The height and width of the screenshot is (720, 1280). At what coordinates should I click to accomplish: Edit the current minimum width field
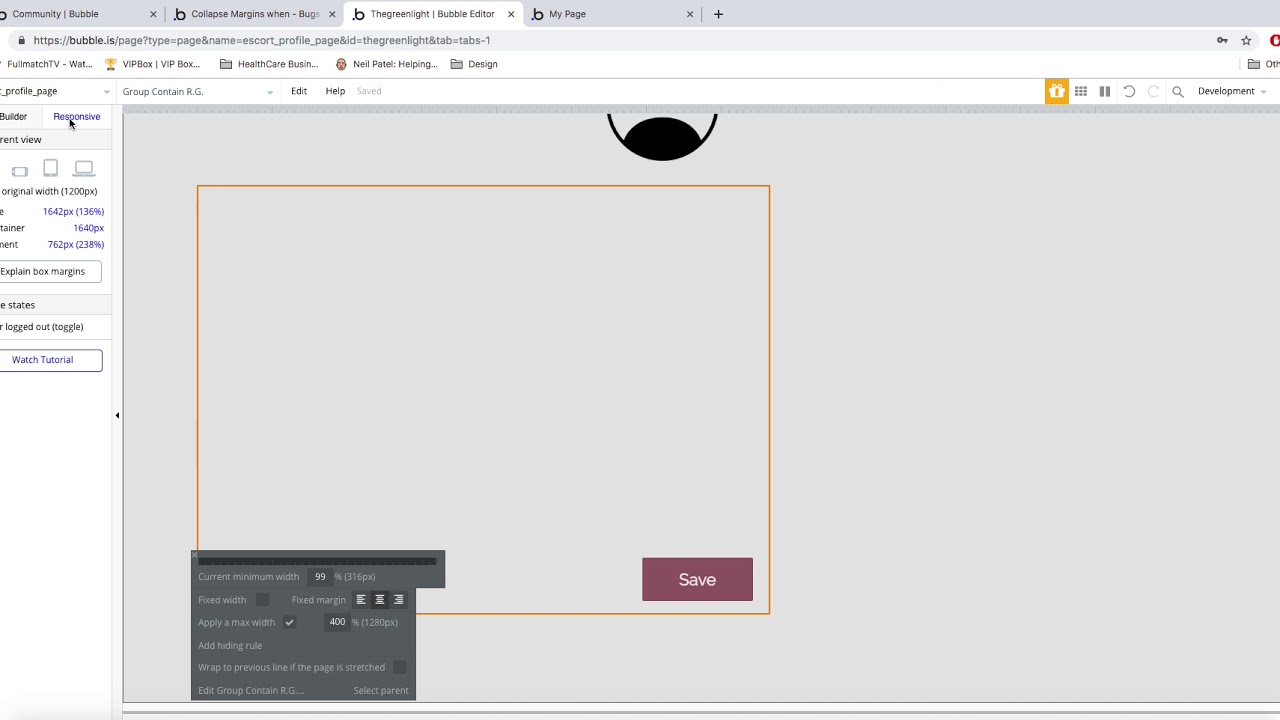pyautogui.click(x=320, y=577)
